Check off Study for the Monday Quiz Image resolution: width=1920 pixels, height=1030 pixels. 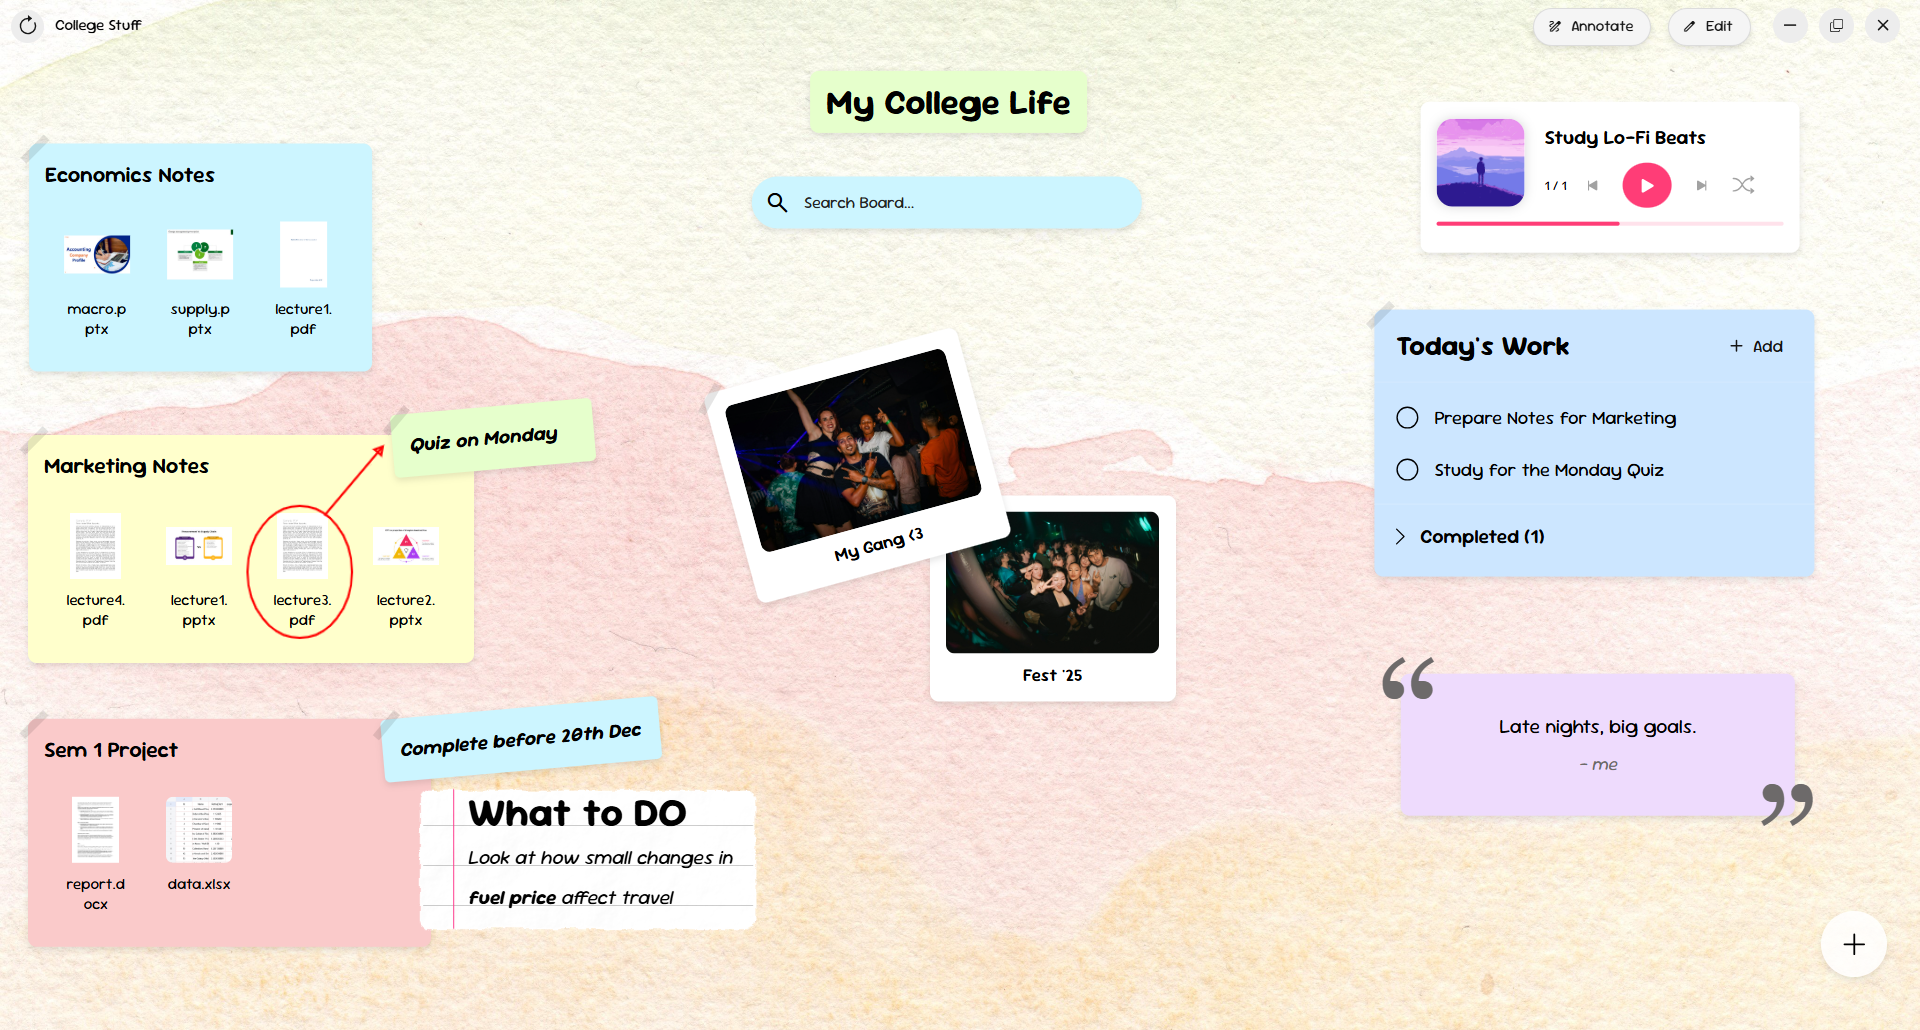point(1407,470)
